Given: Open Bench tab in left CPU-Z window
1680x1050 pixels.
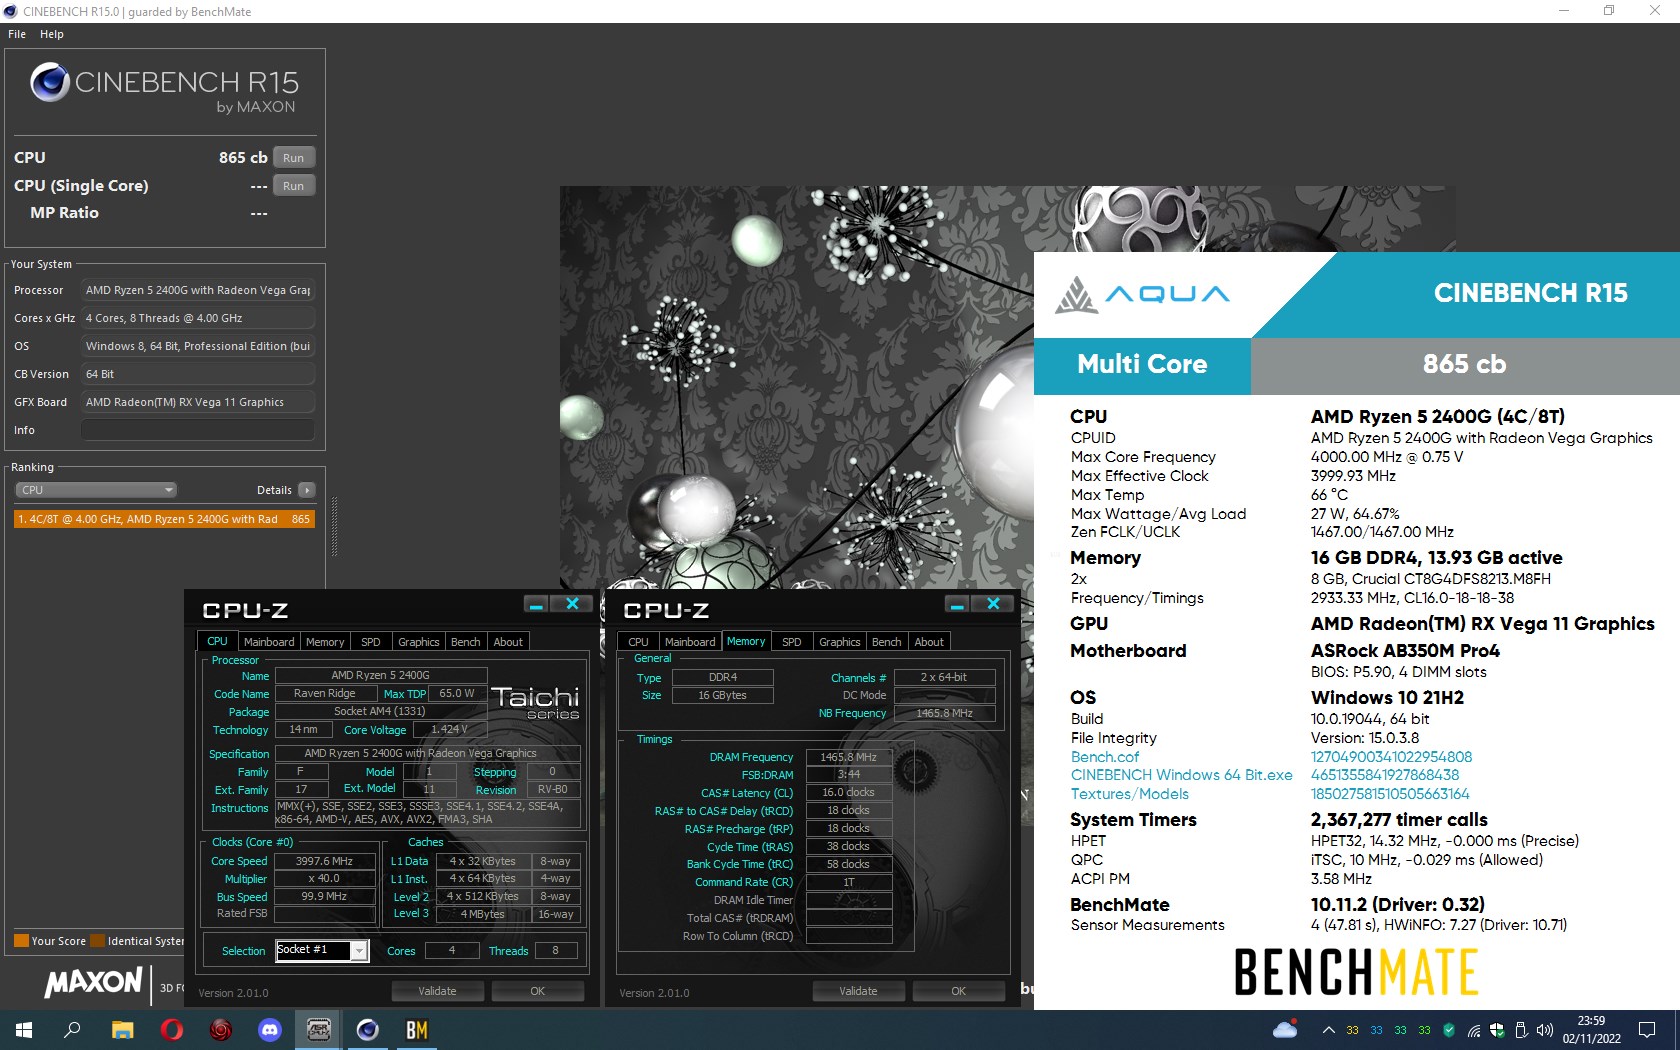Looking at the screenshot, I should click(x=466, y=642).
